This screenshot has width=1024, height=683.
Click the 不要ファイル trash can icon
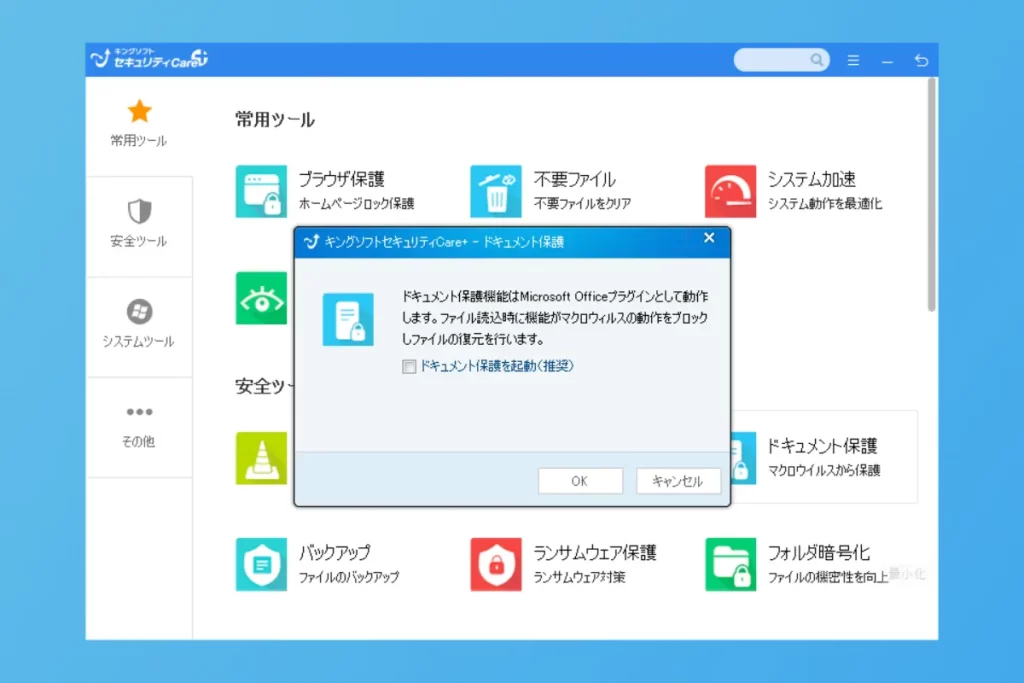(496, 191)
